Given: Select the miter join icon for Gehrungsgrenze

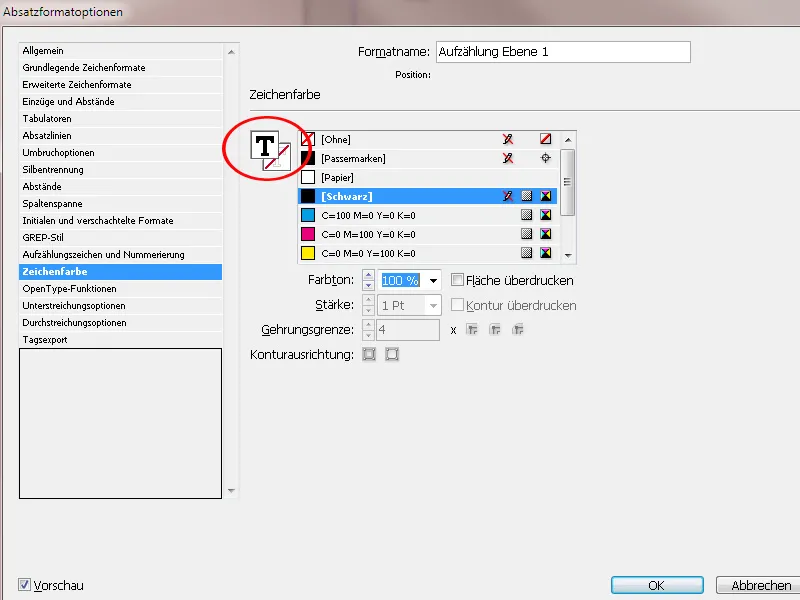Looking at the screenshot, I should pyautogui.click(x=472, y=330).
